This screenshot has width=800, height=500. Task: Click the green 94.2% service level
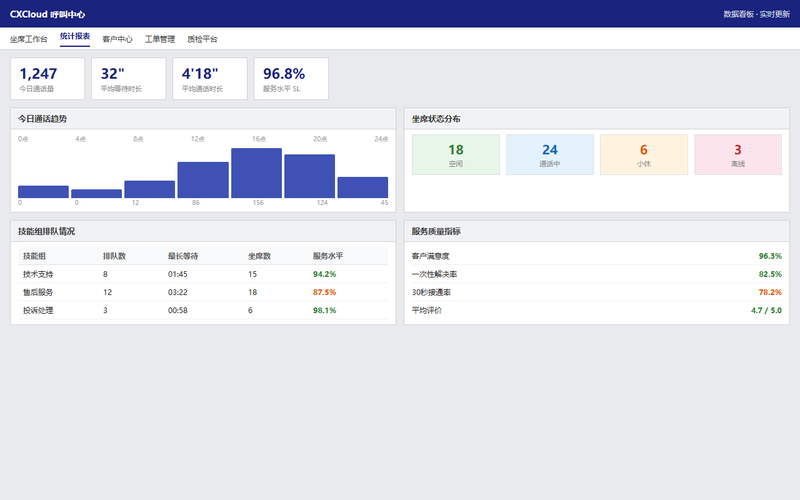click(324, 274)
